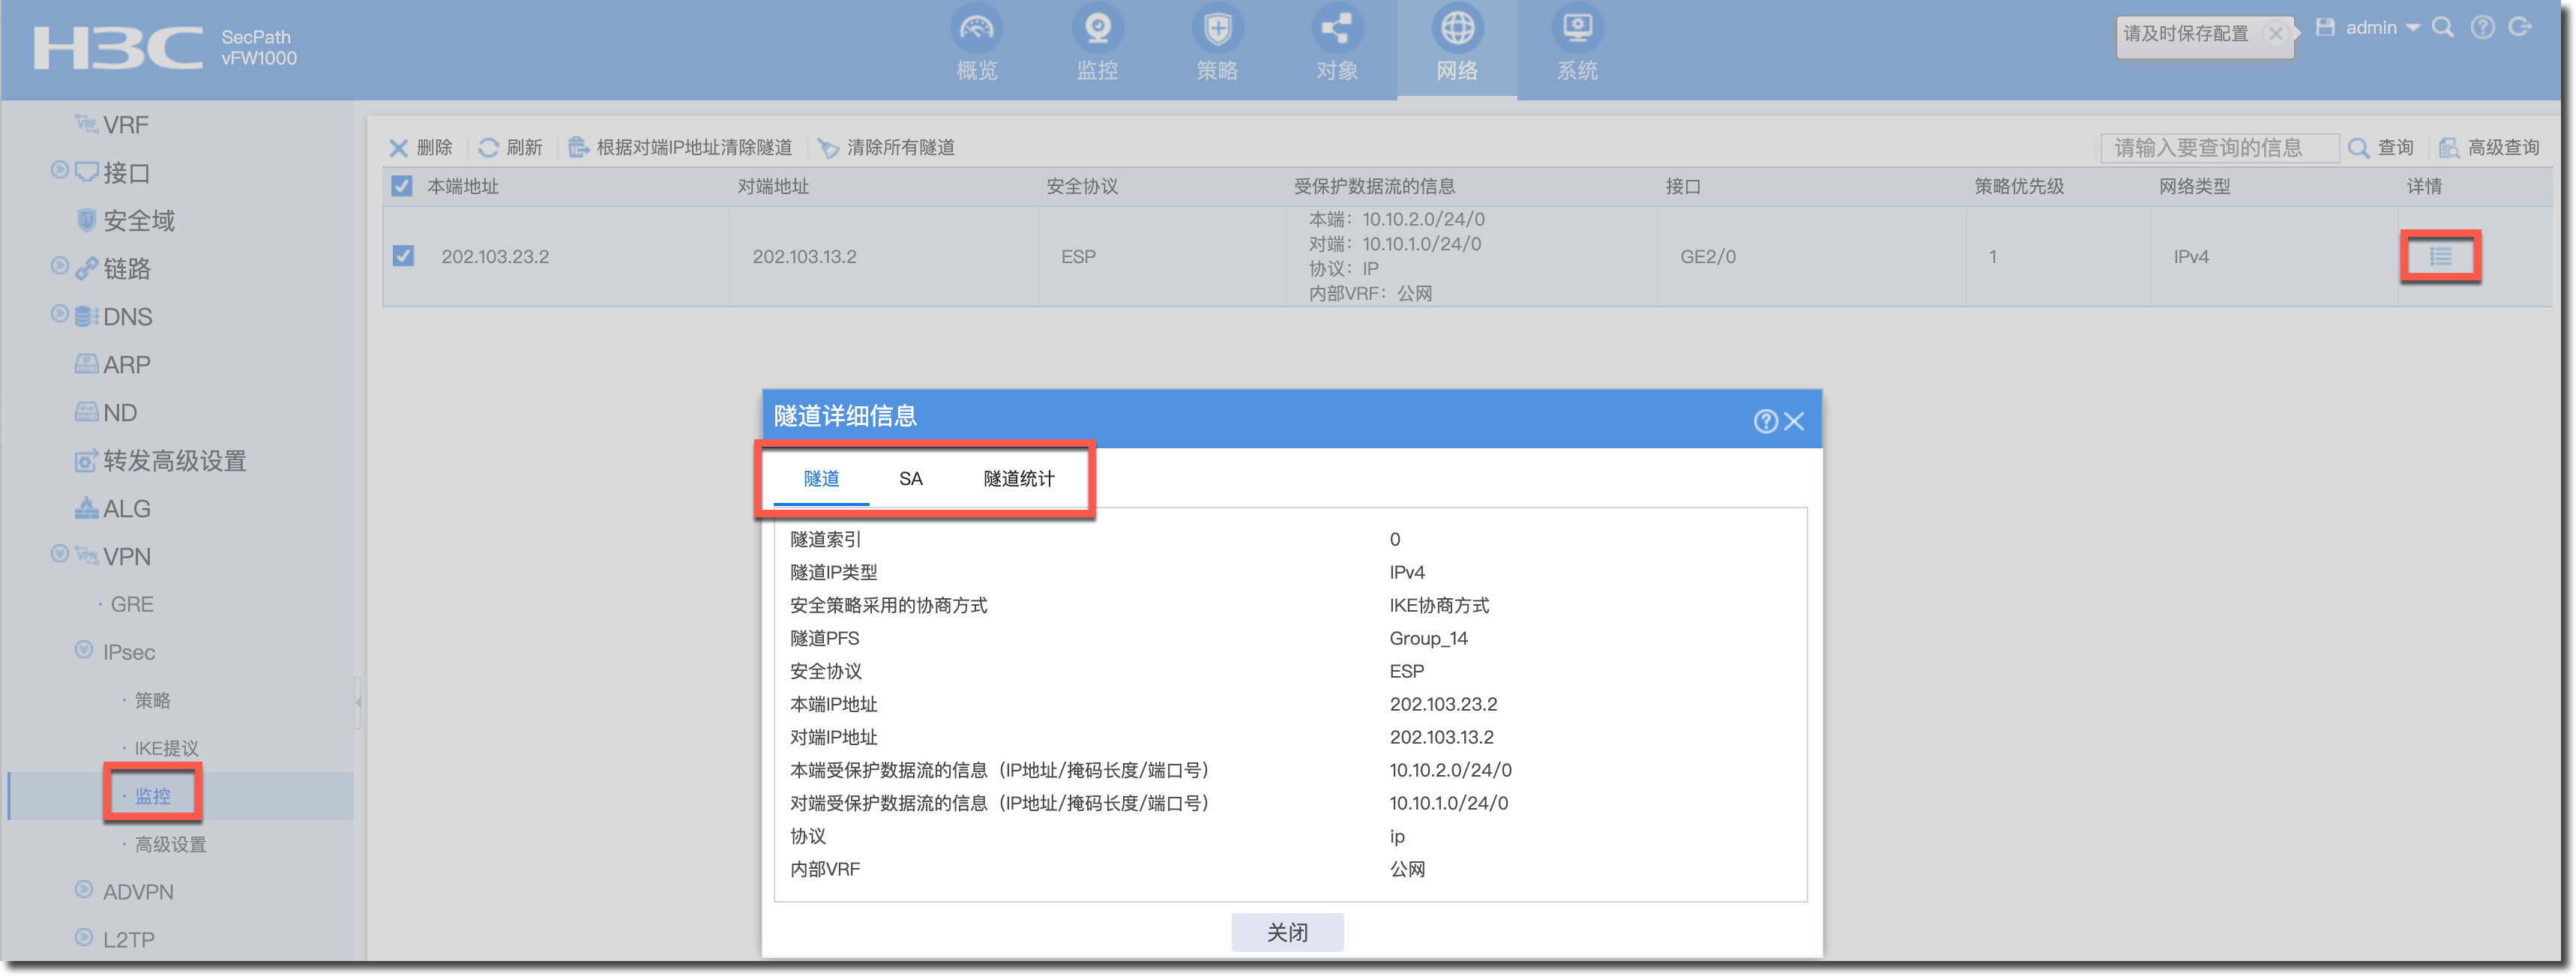
Task: Expand the 接口 interface tree node
Action: pyautogui.click(x=60, y=170)
